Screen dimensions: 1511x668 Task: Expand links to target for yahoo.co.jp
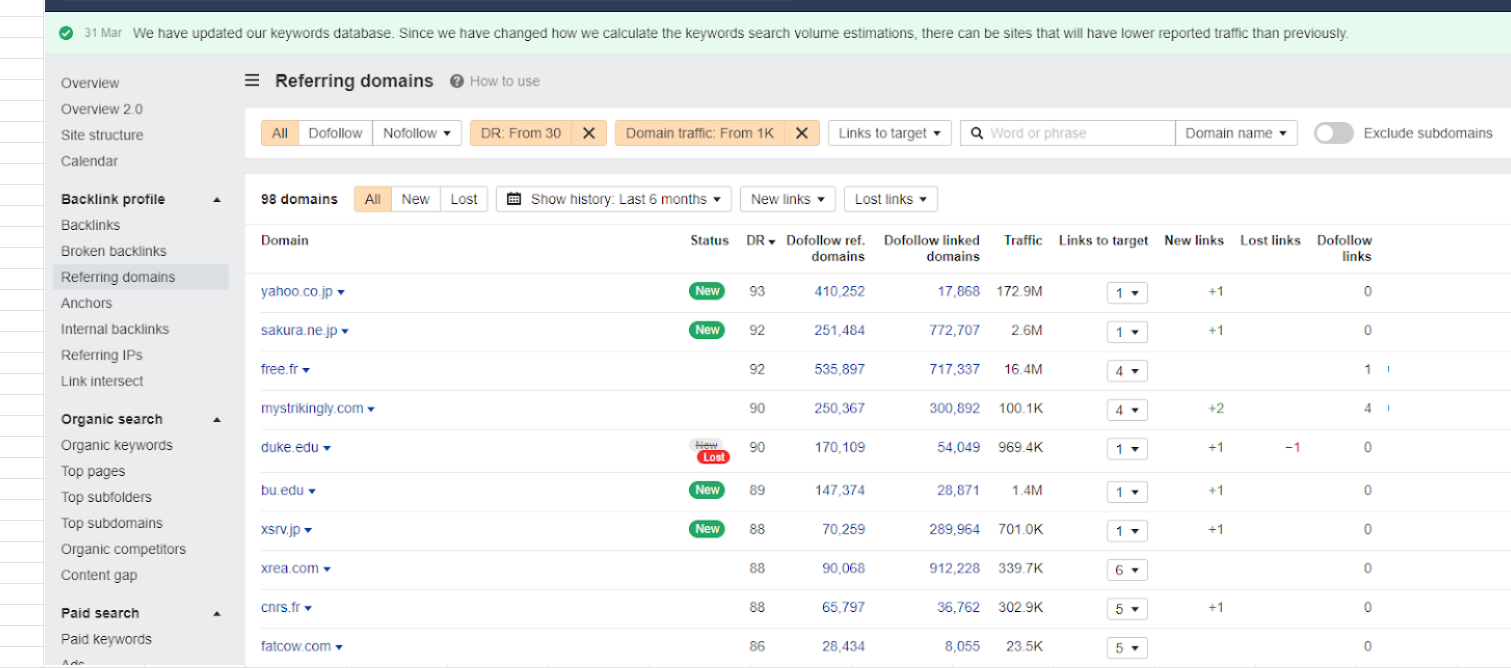(x=1127, y=293)
